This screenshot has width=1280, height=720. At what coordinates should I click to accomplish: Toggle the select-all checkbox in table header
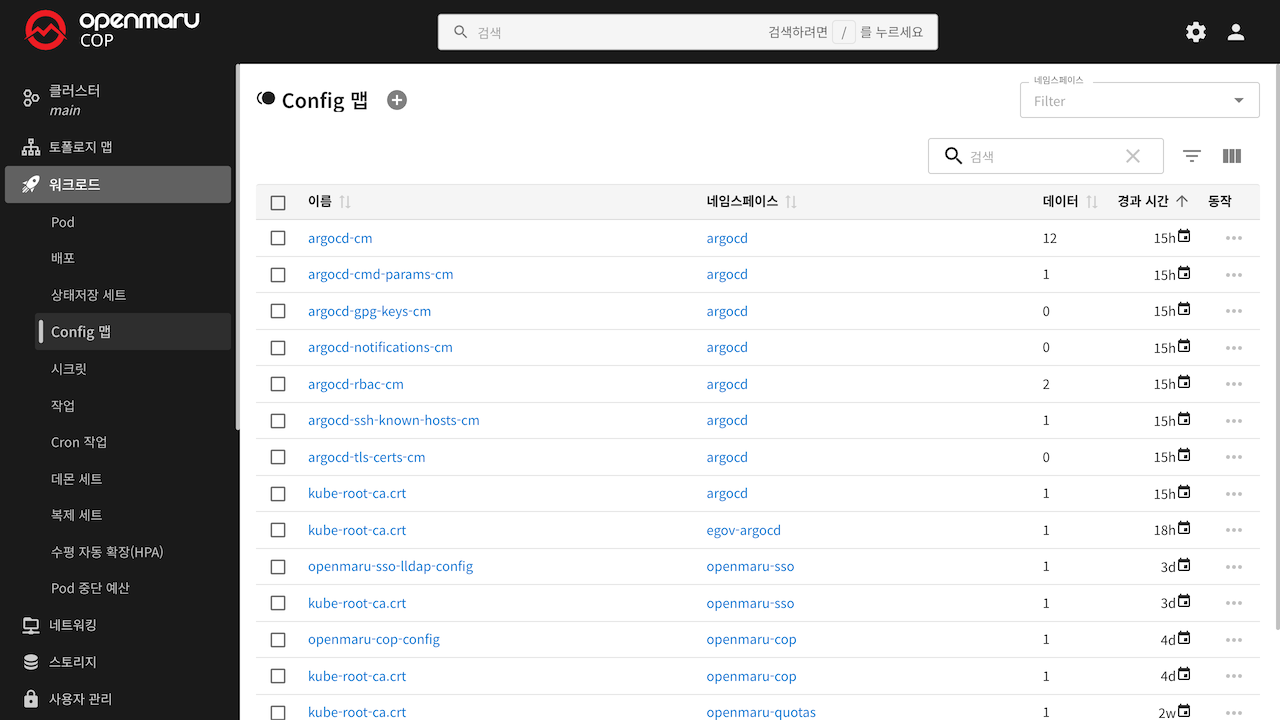278,202
